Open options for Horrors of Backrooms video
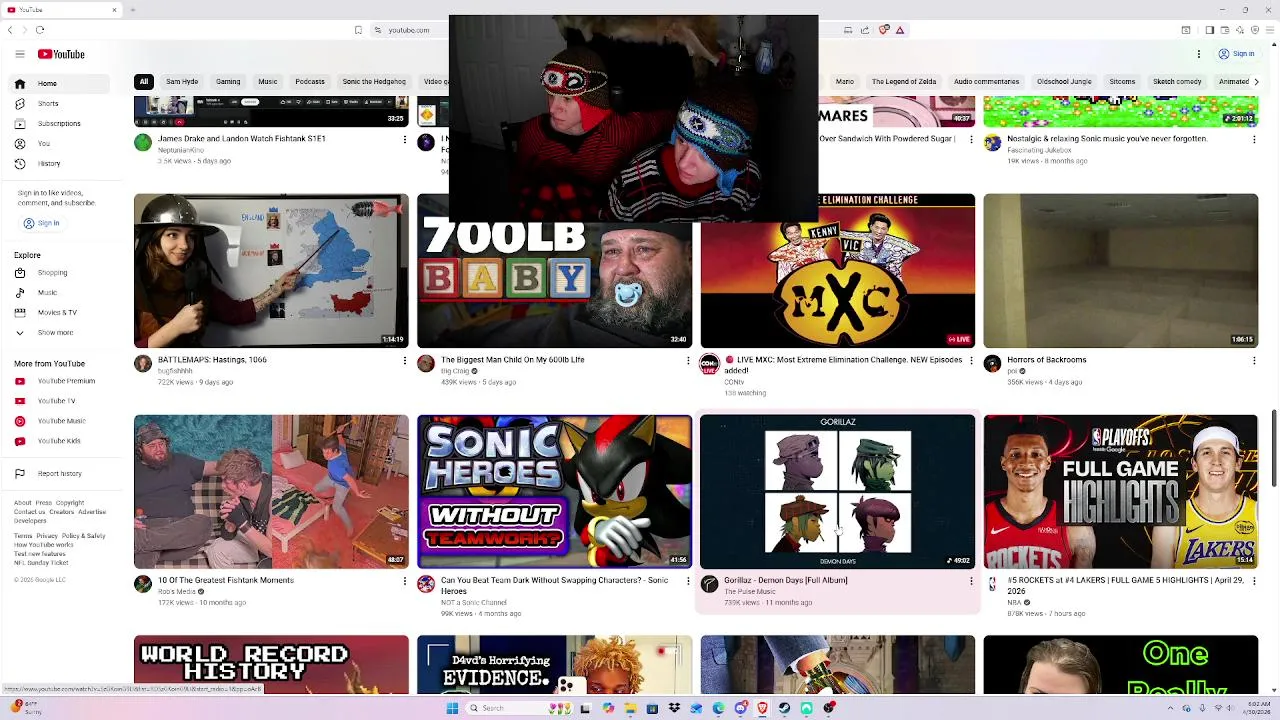The width and height of the screenshot is (1280, 720). (x=1254, y=360)
